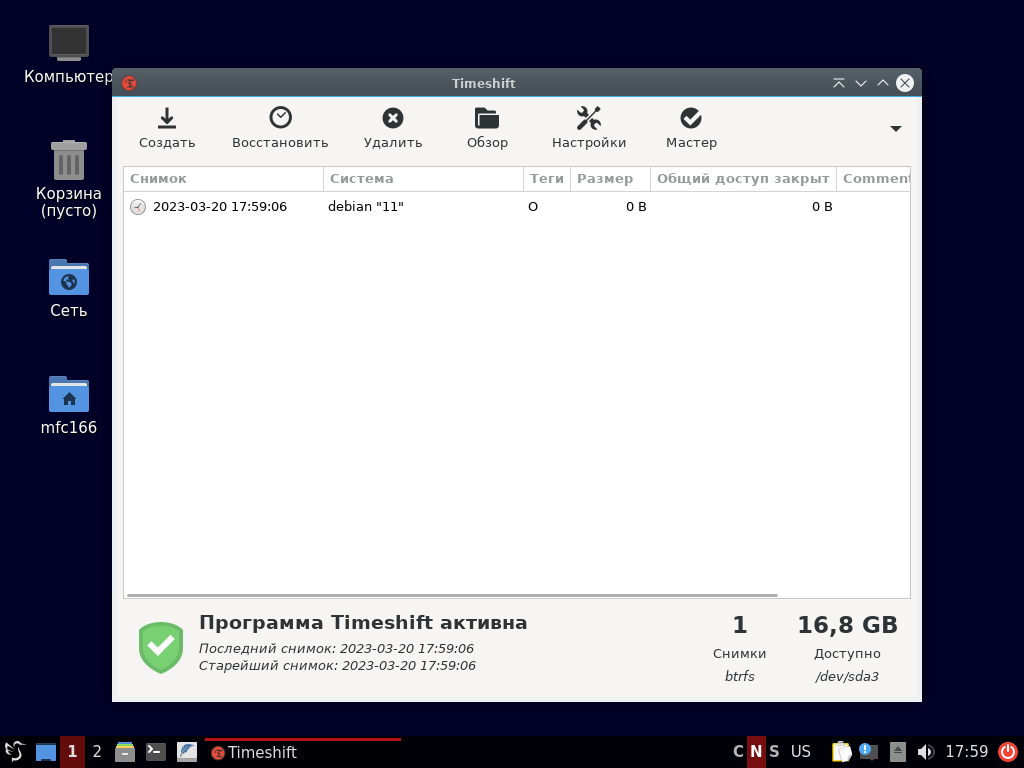Click the btrfs label in status area

pyautogui.click(x=739, y=677)
